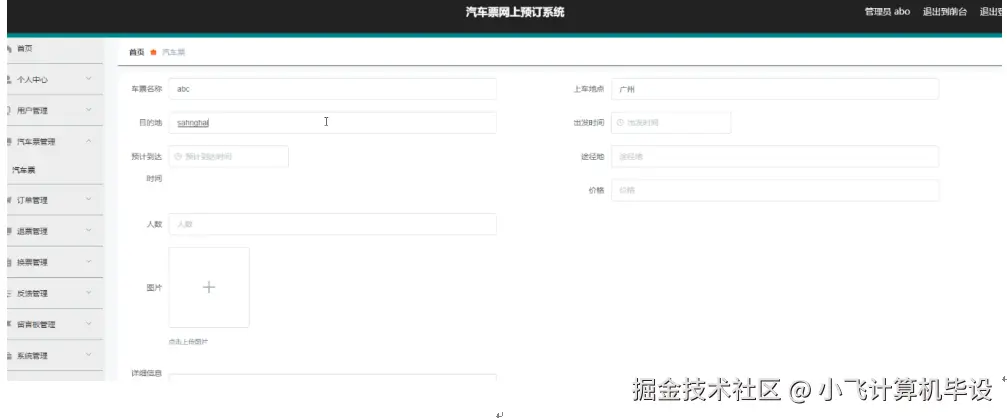The height and width of the screenshot is (418, 1007).
Task: Click 退出到前台 in the header
Action: (x=945, y=12)
